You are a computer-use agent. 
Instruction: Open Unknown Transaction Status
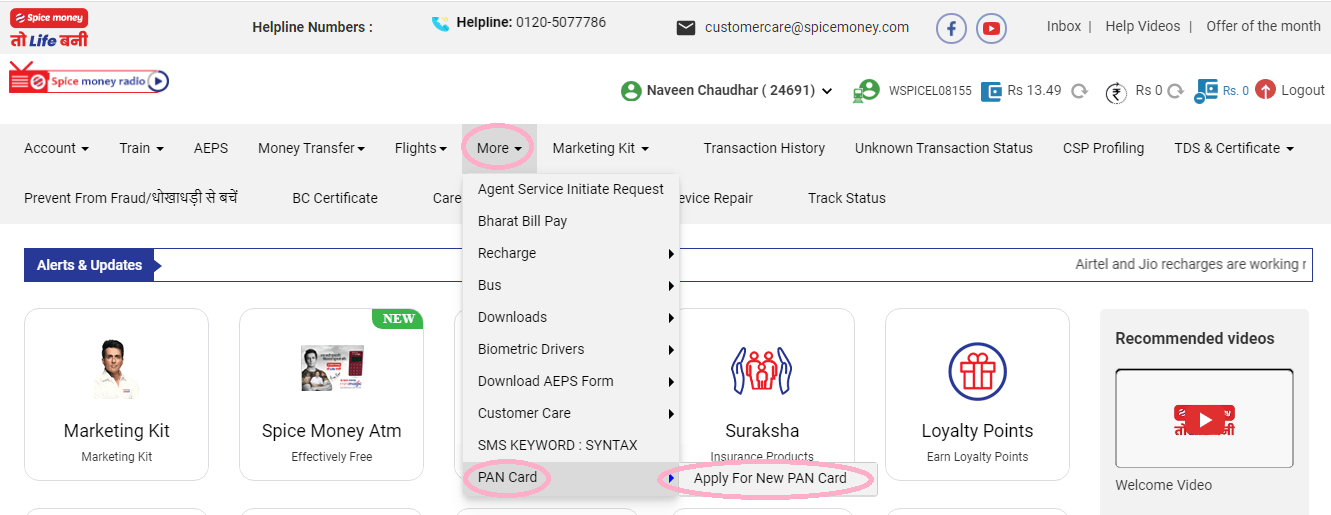tap(944, 148)
